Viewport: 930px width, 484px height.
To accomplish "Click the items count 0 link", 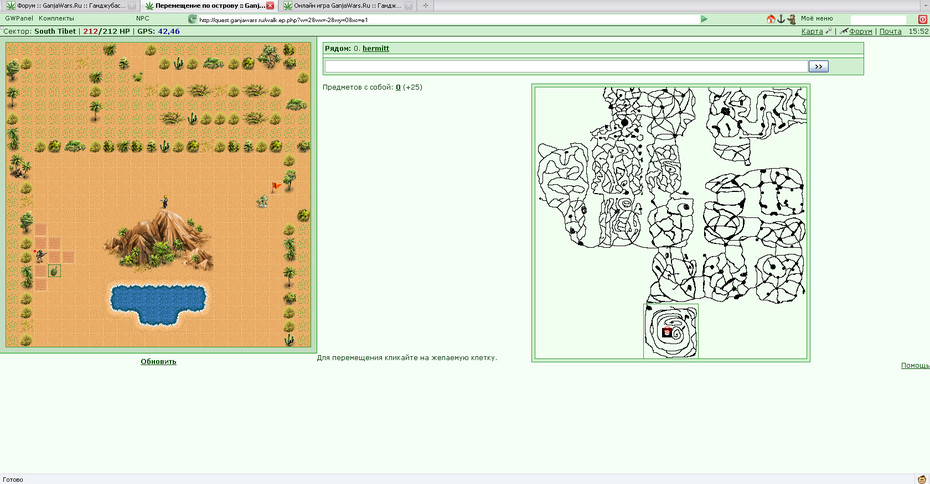I will coord(398,87).
